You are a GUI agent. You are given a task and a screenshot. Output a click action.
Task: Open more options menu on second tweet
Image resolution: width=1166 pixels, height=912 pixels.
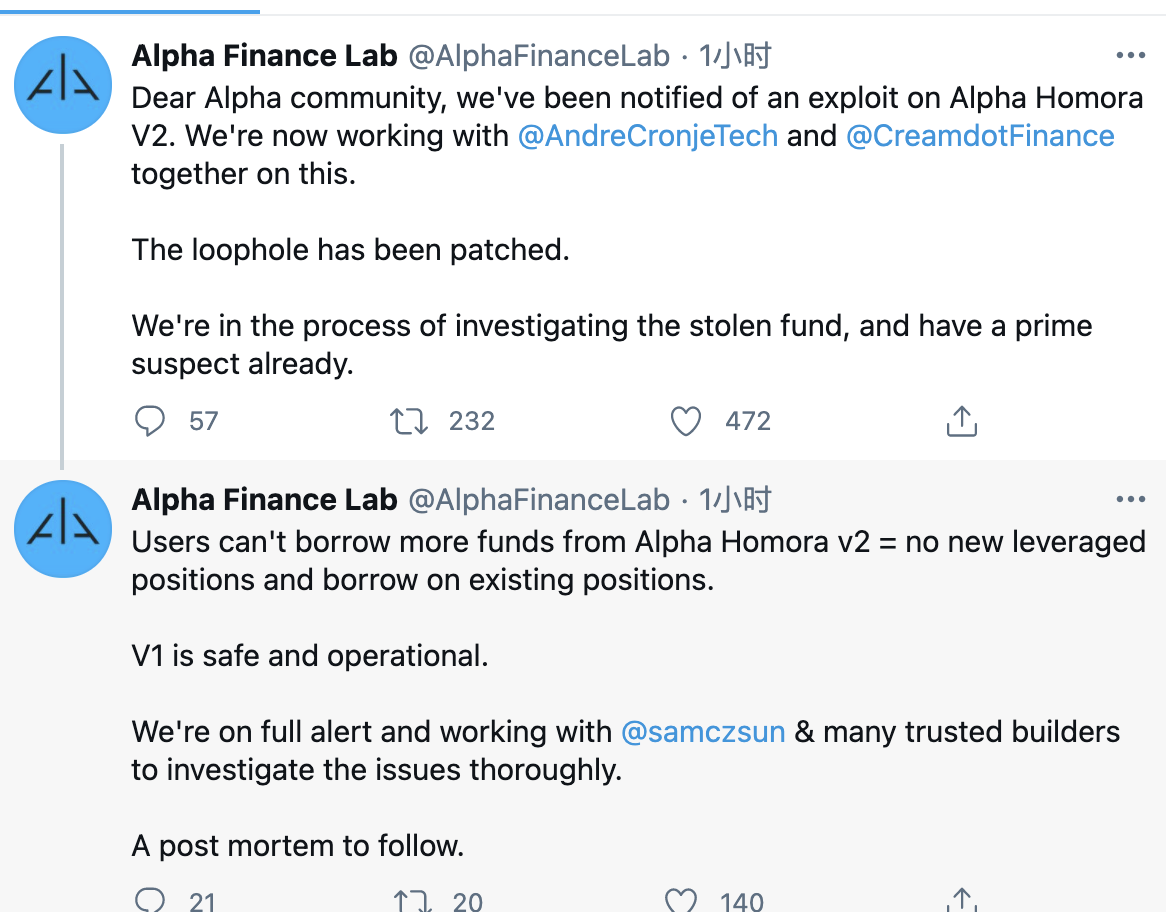click(x=1130, y=499)
